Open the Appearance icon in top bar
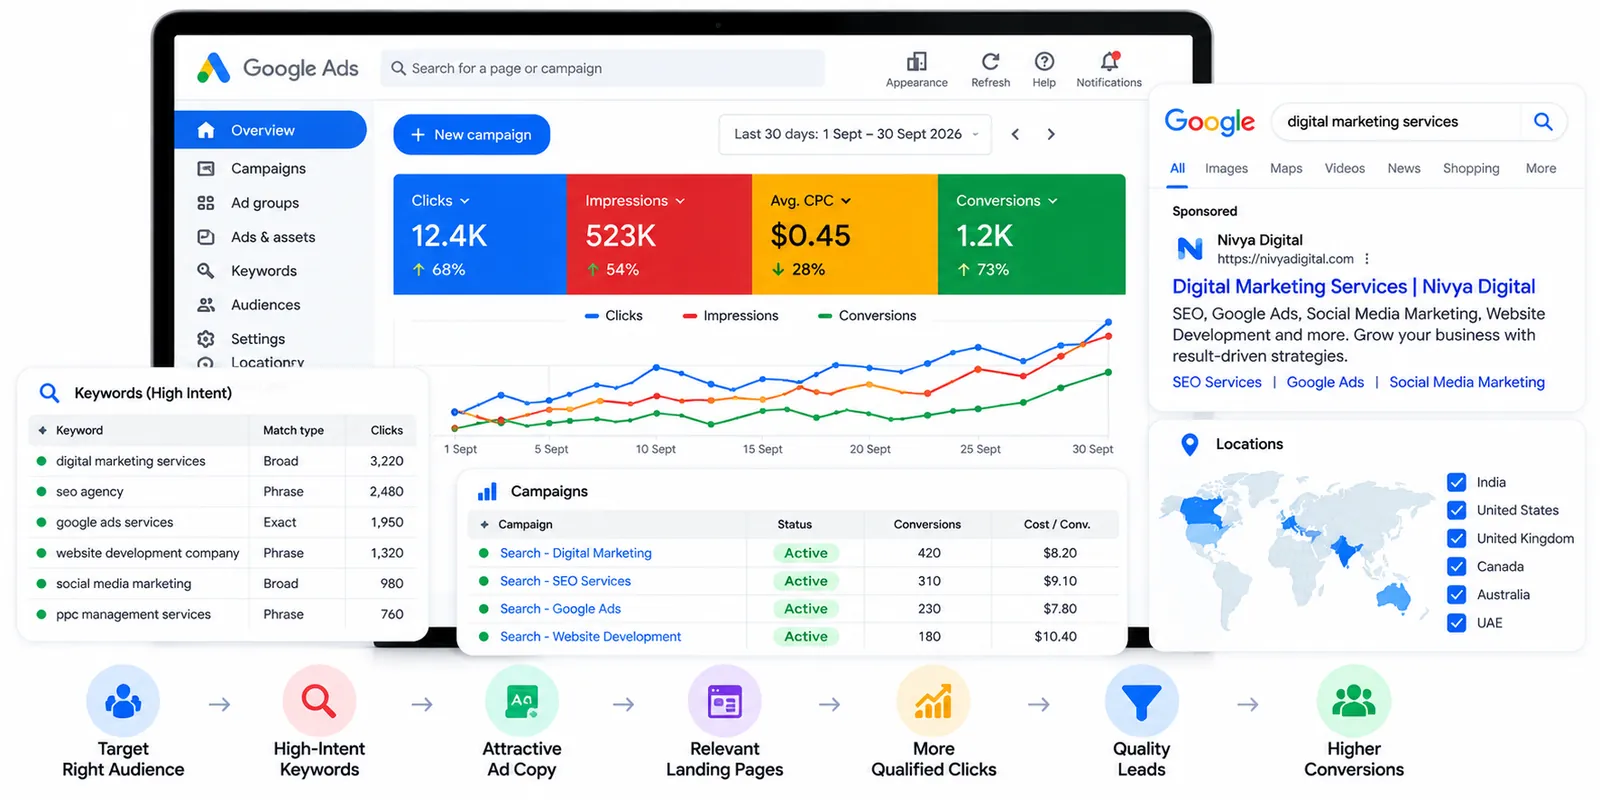This screenshot has height=800, width=1600. point(916,62)
